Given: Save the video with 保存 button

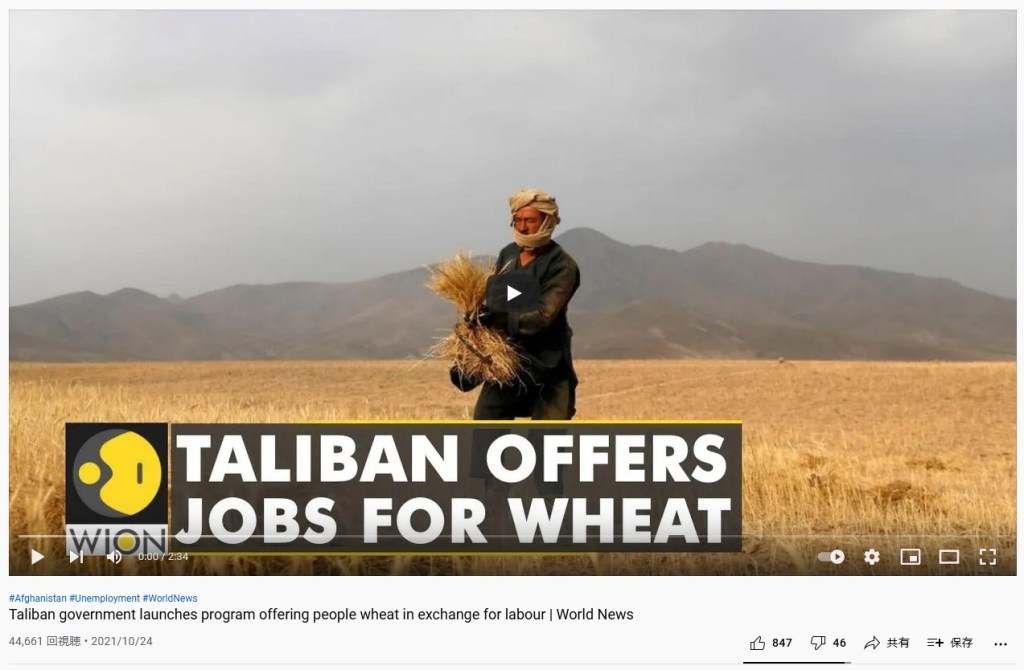Looking at the screenshot, I should pyautogui.click(x=950, y=643).
